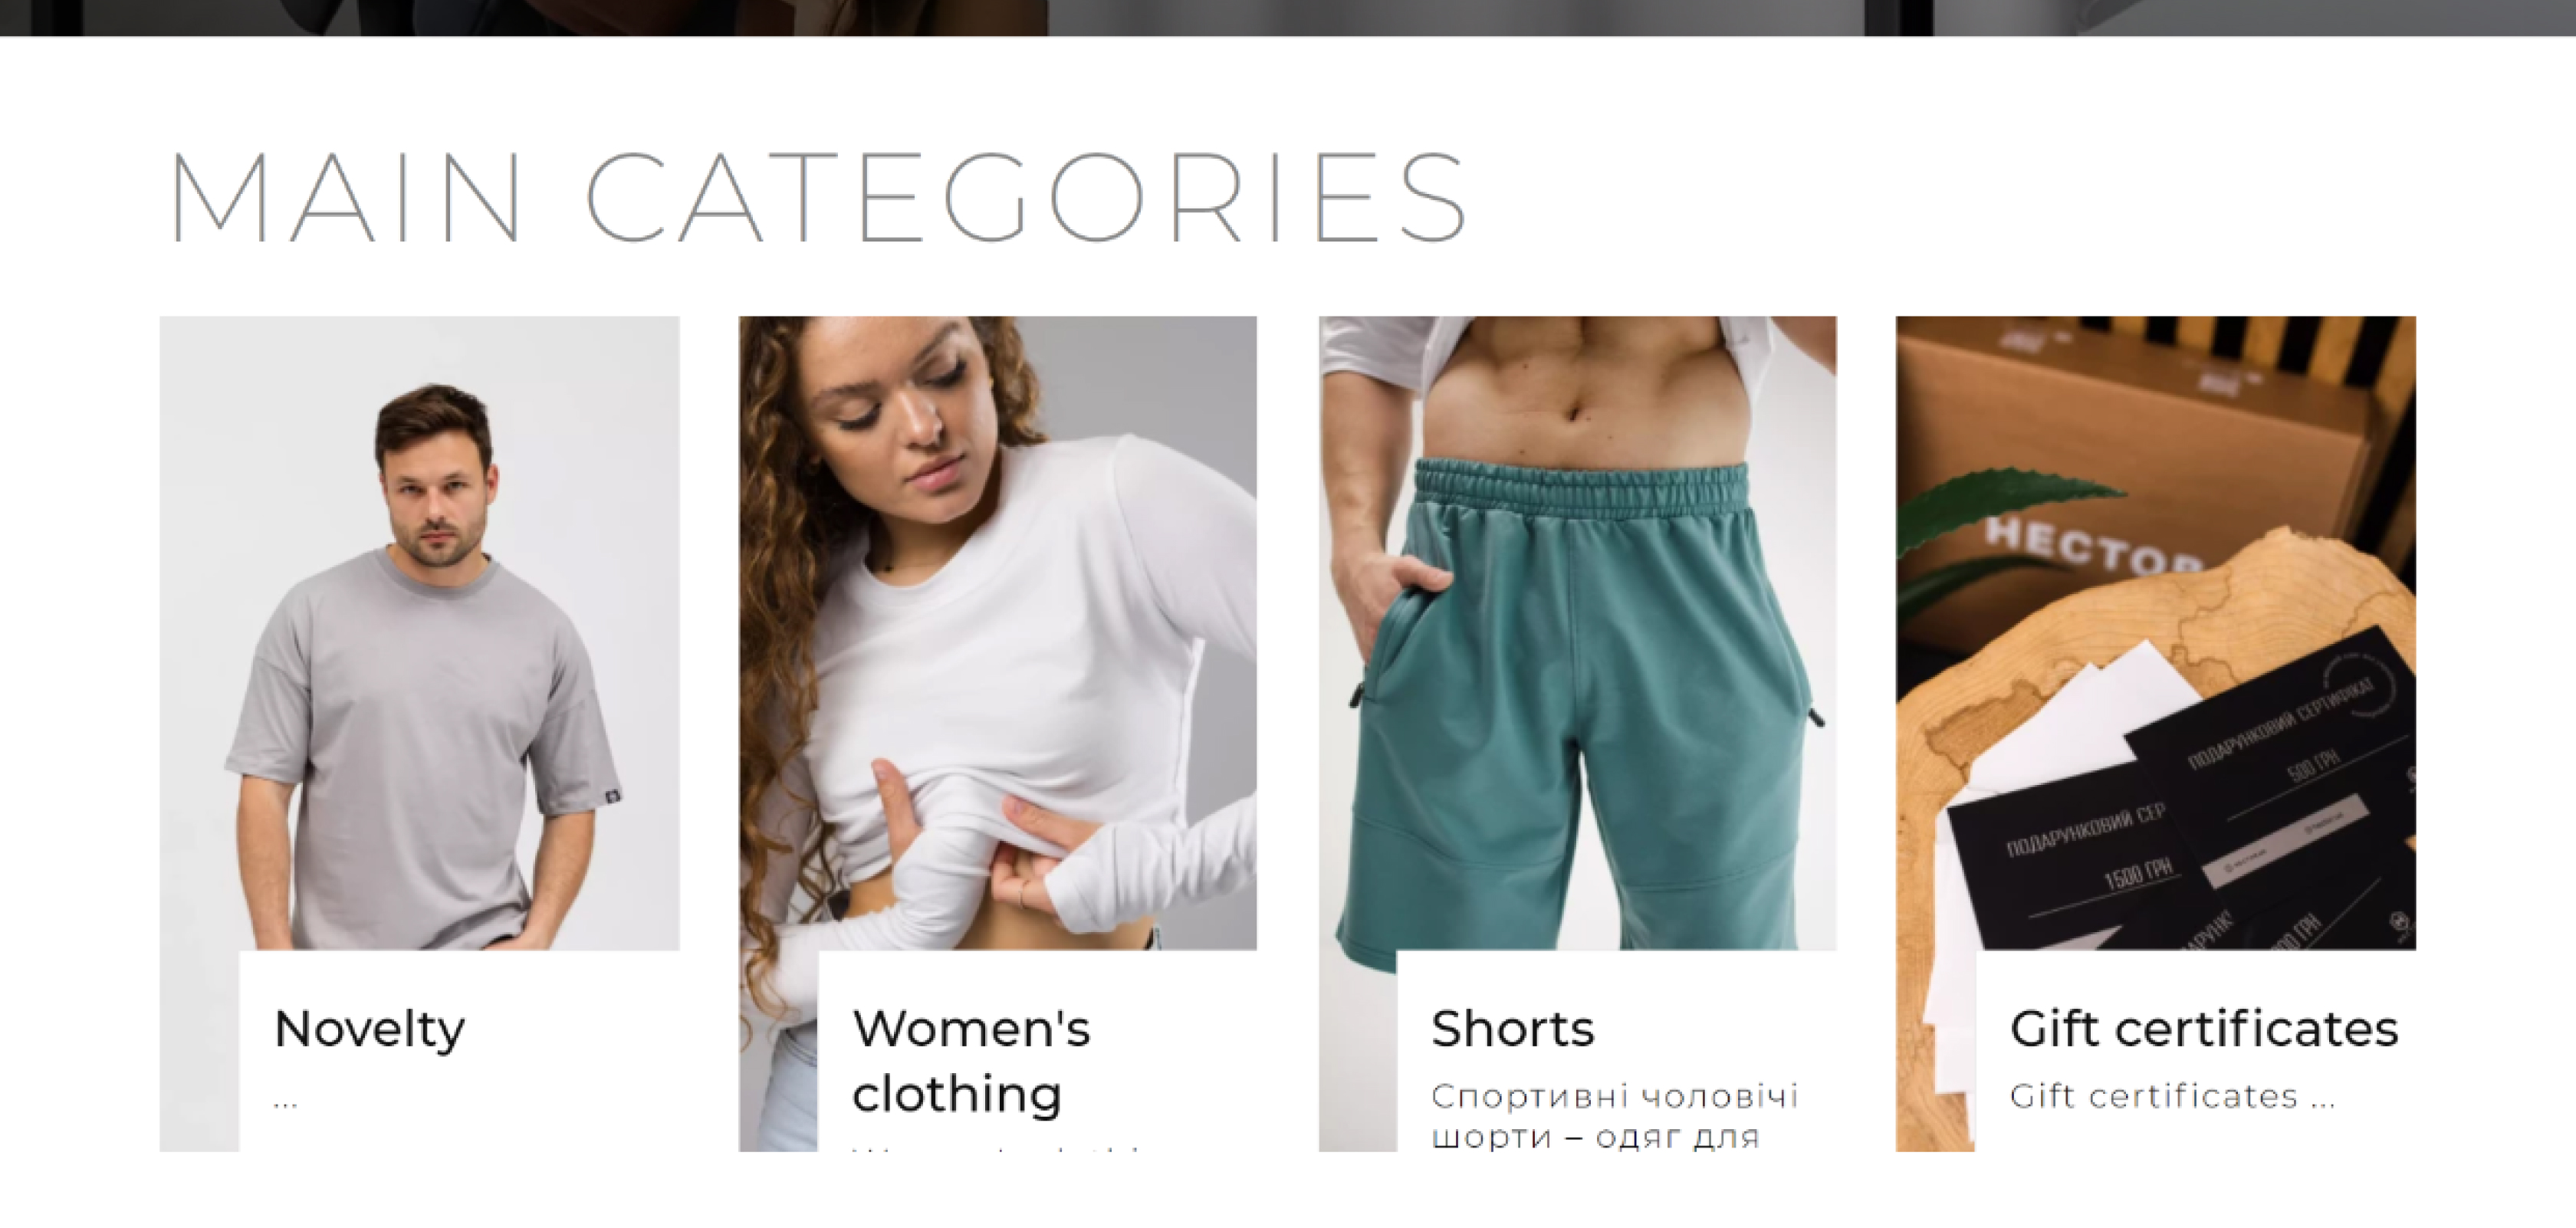Click the Women's clothing white caption card

click(x=1037, y=1051)
